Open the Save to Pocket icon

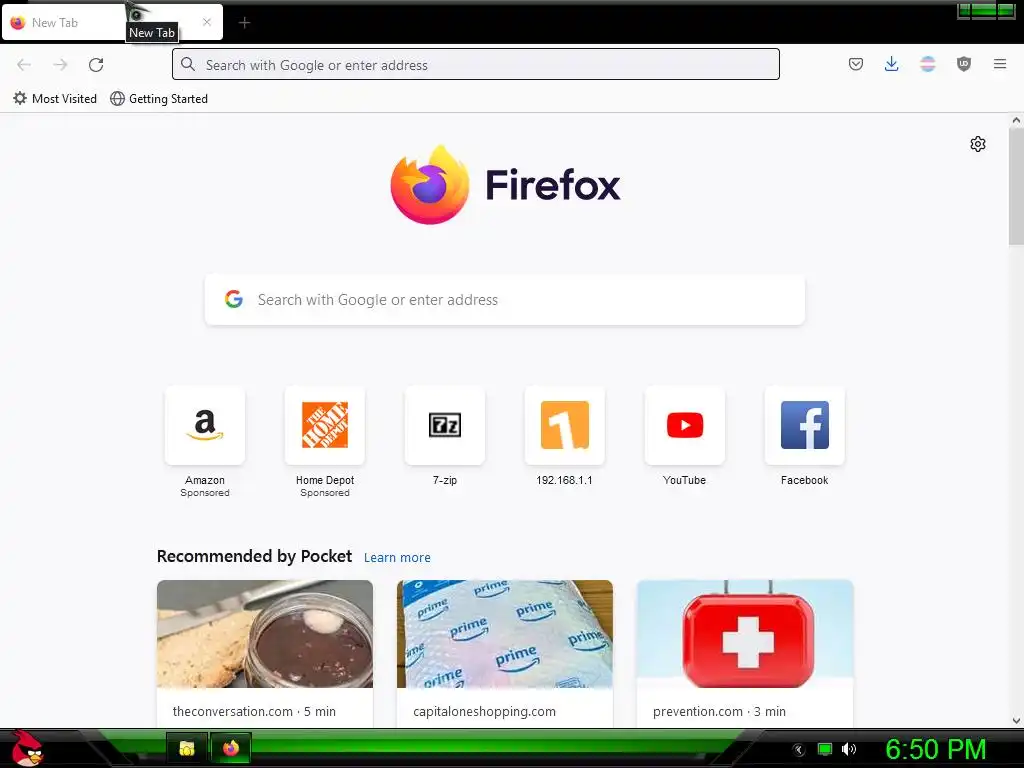(x=856, y=64)
